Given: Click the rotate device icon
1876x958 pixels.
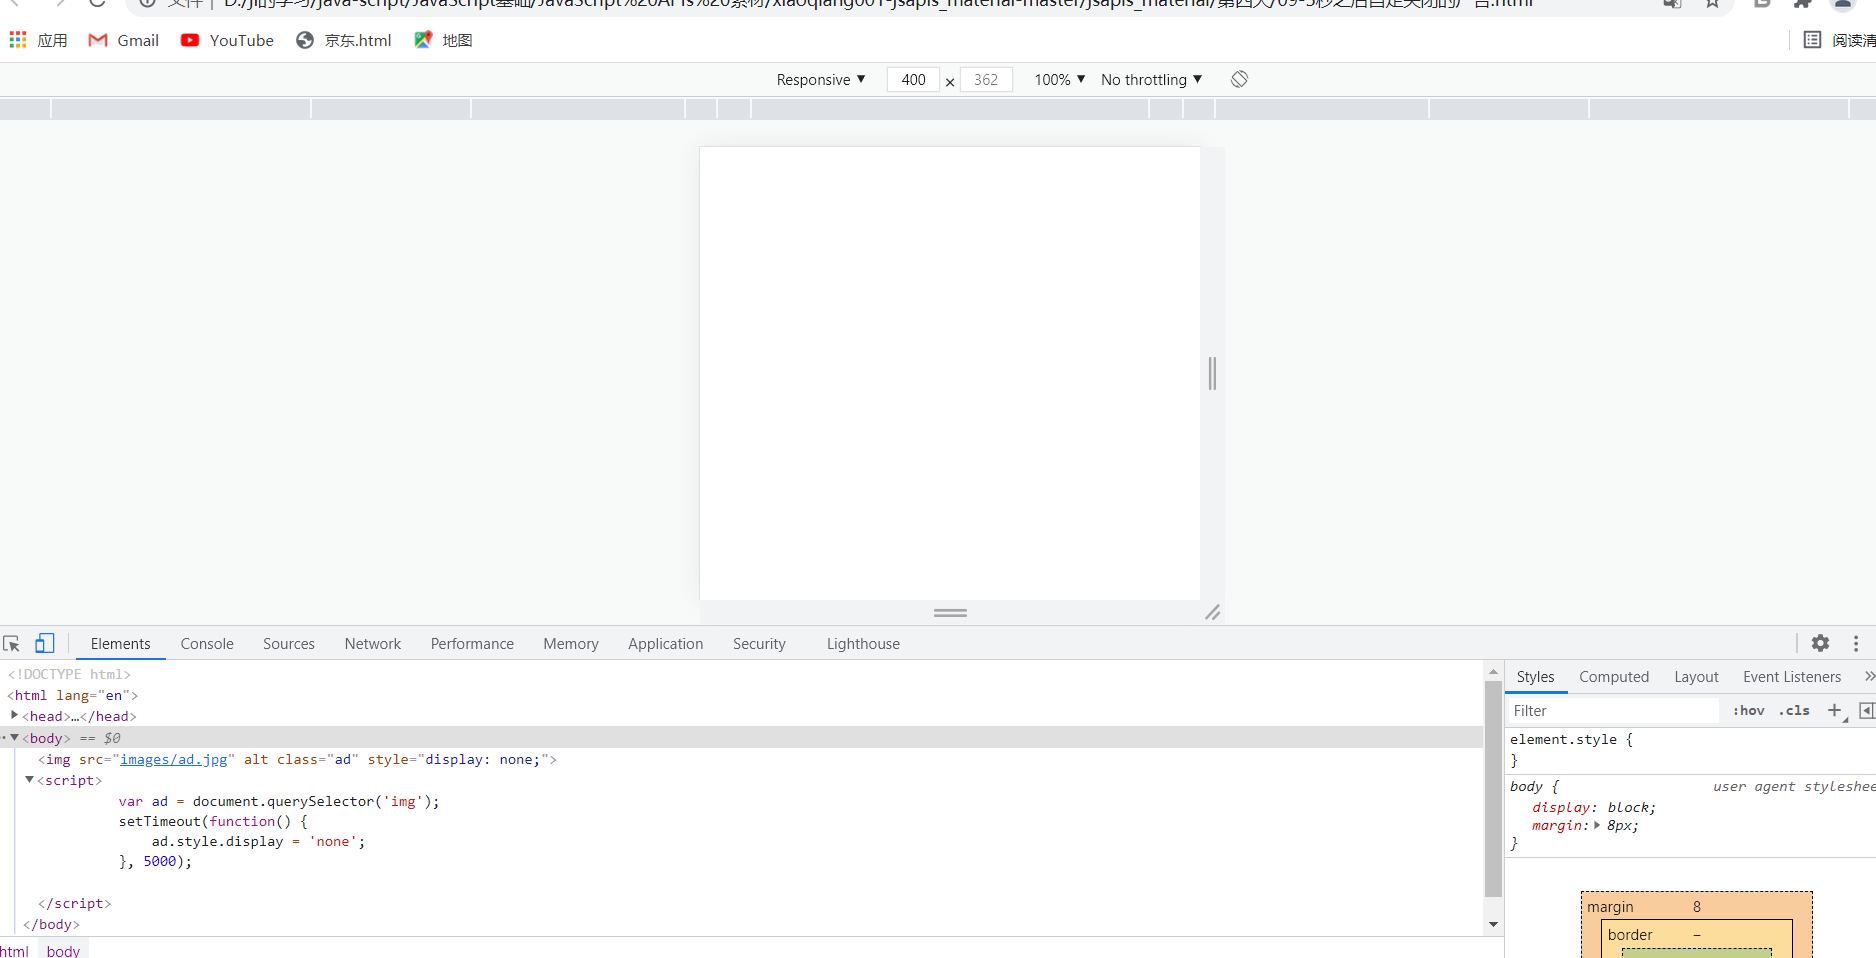Looking at the screenshot, I should (1239, 79).
